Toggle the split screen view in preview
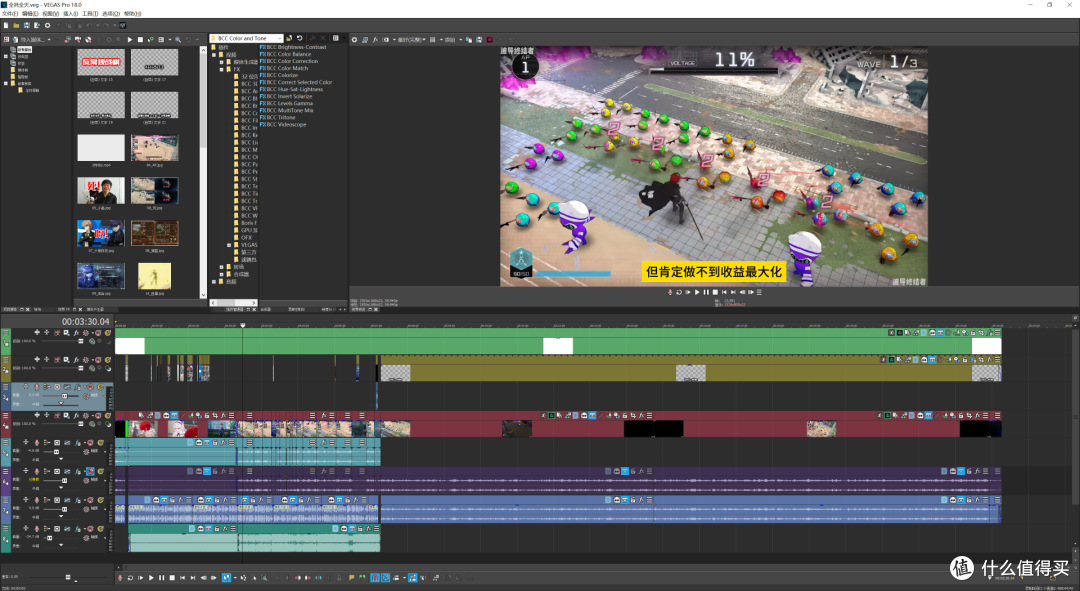The width and height of the screenshot is (1080, 591). coord(386,39)
